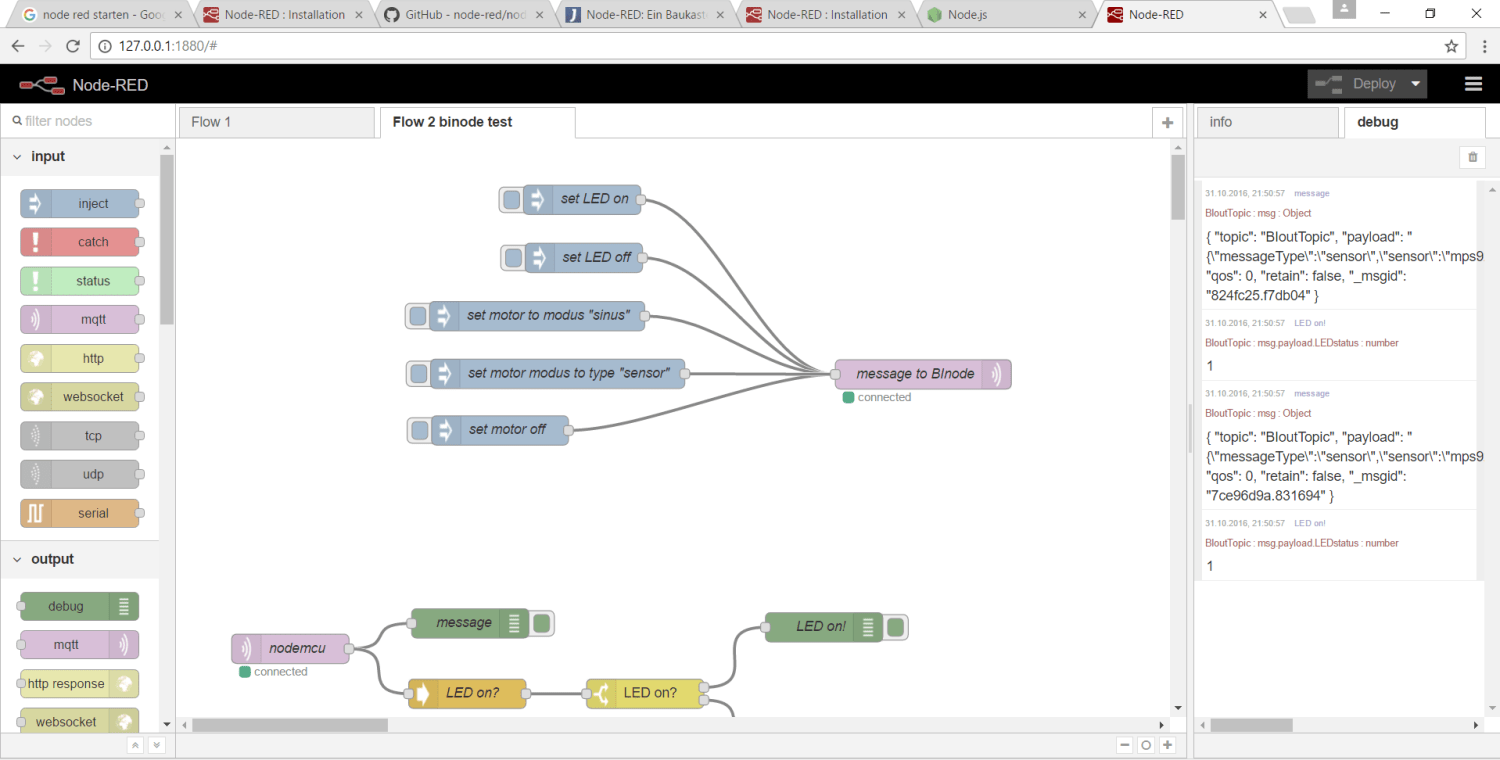The height and width of the screenshot is (760, 1500).
Task: Select the inject node from the input palette
Action: [80, 203]
